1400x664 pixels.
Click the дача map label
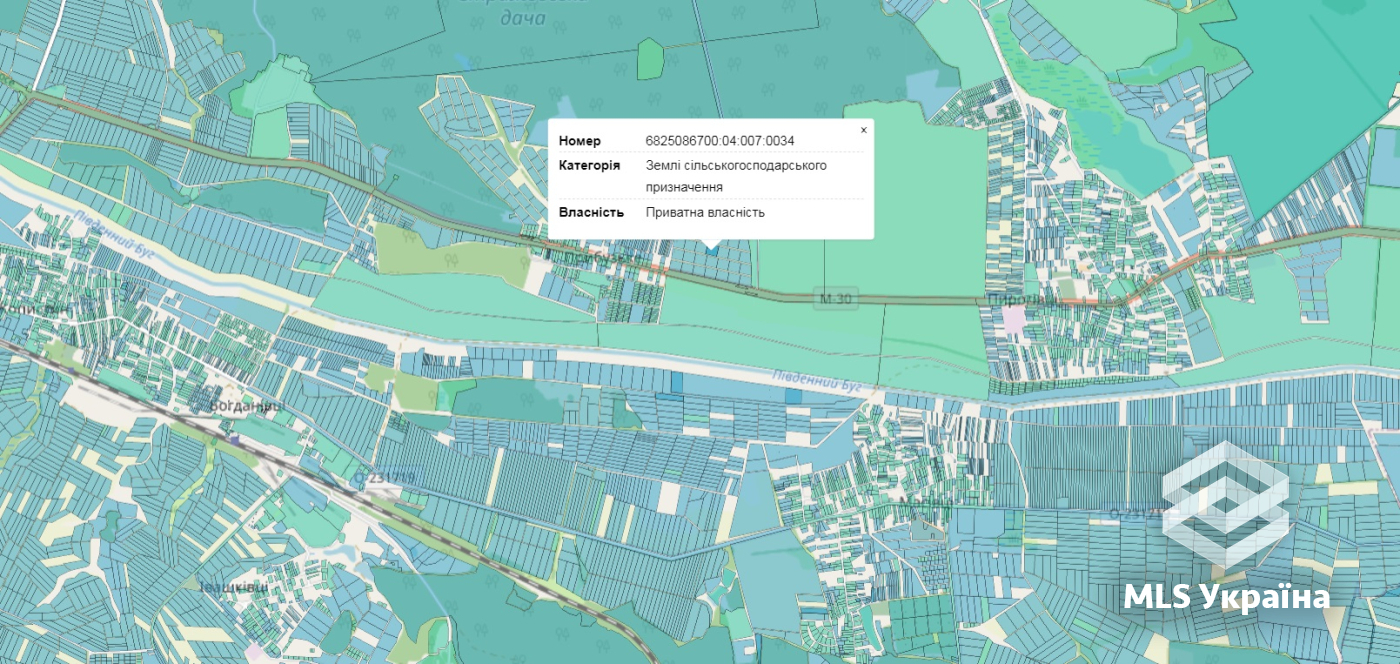[523, 18]
